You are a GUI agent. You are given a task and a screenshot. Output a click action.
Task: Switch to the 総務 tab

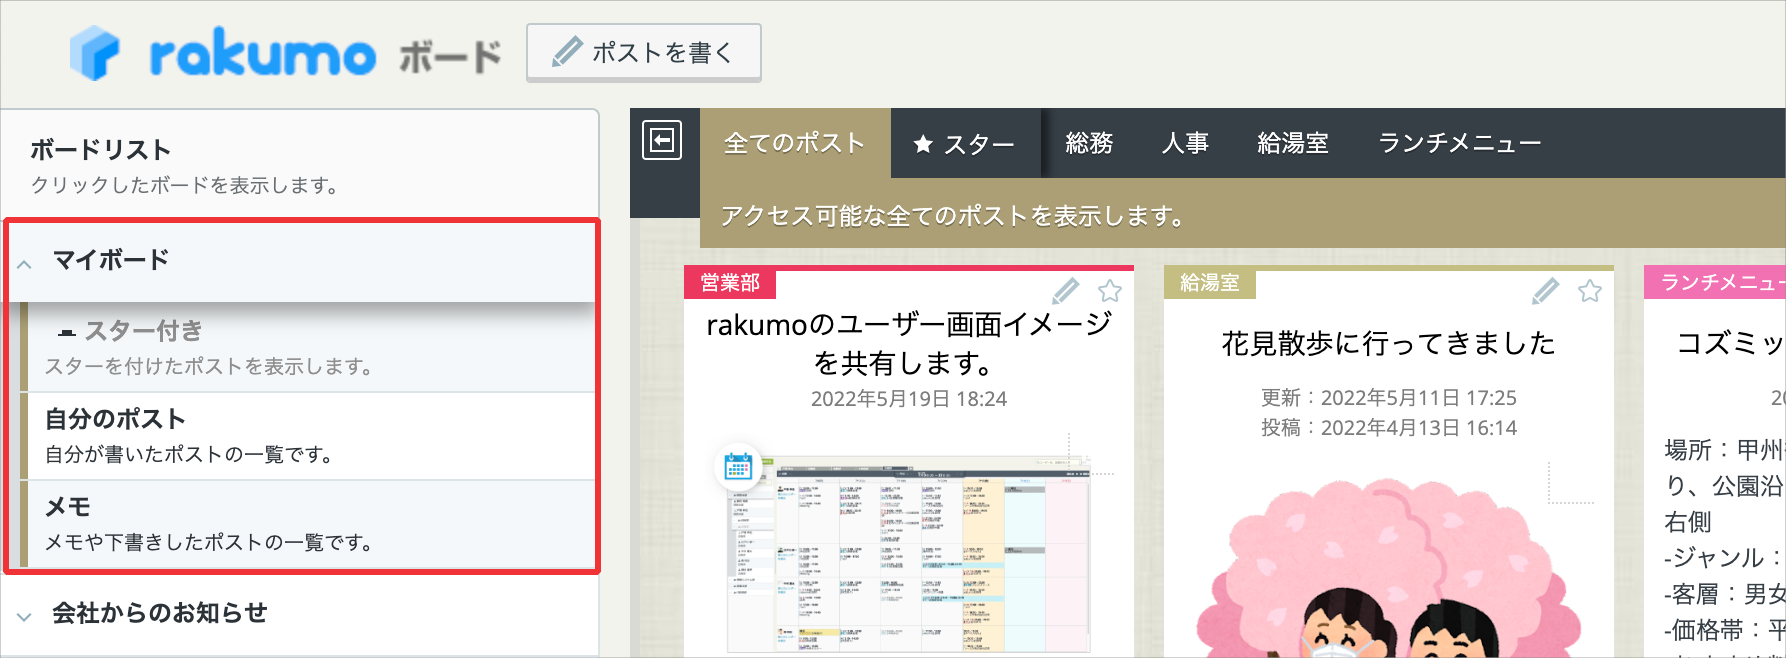pyautogui.click(x=1090, y=143)
